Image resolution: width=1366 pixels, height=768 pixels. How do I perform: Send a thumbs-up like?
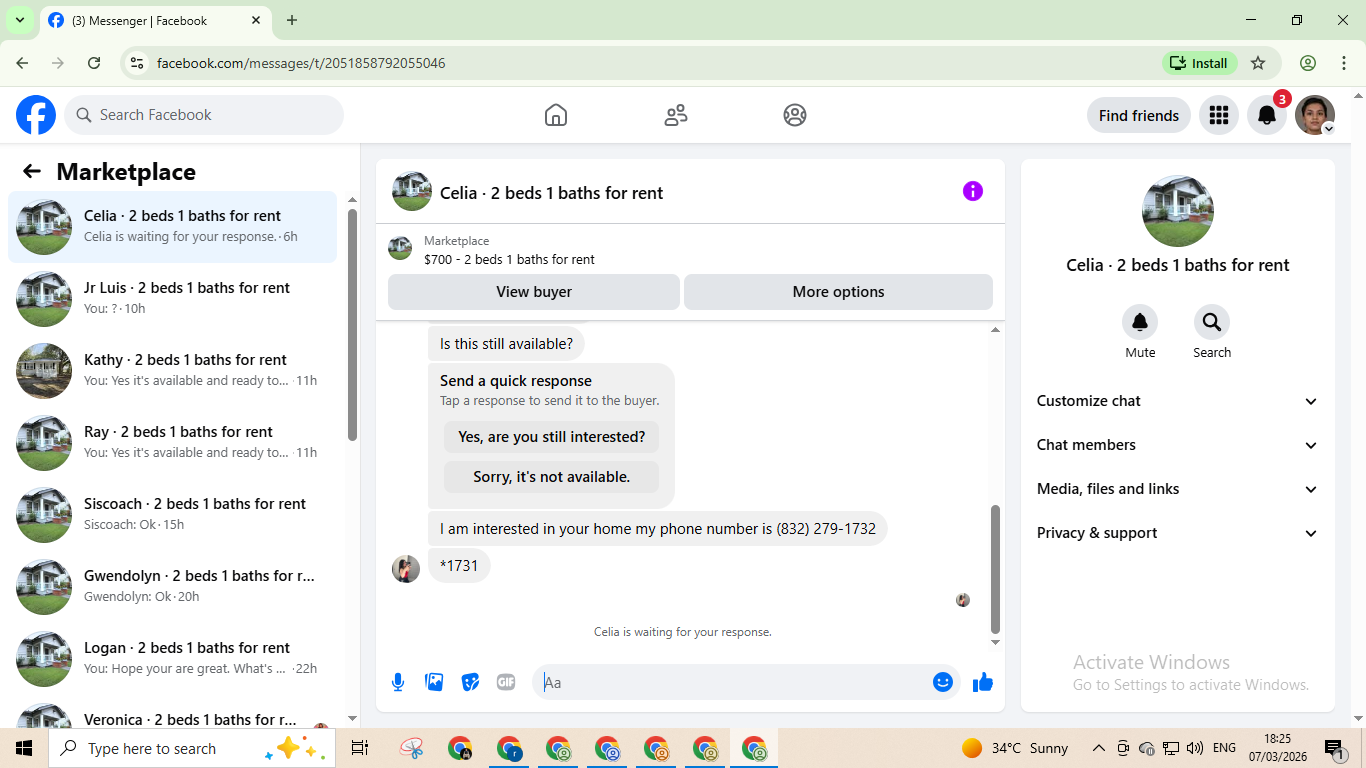click(x=983, y=682)
